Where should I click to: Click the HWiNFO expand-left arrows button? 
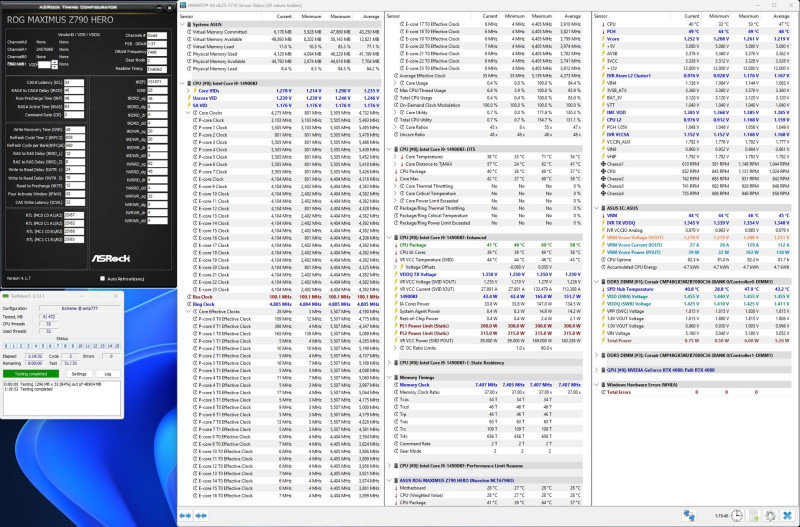185,516
